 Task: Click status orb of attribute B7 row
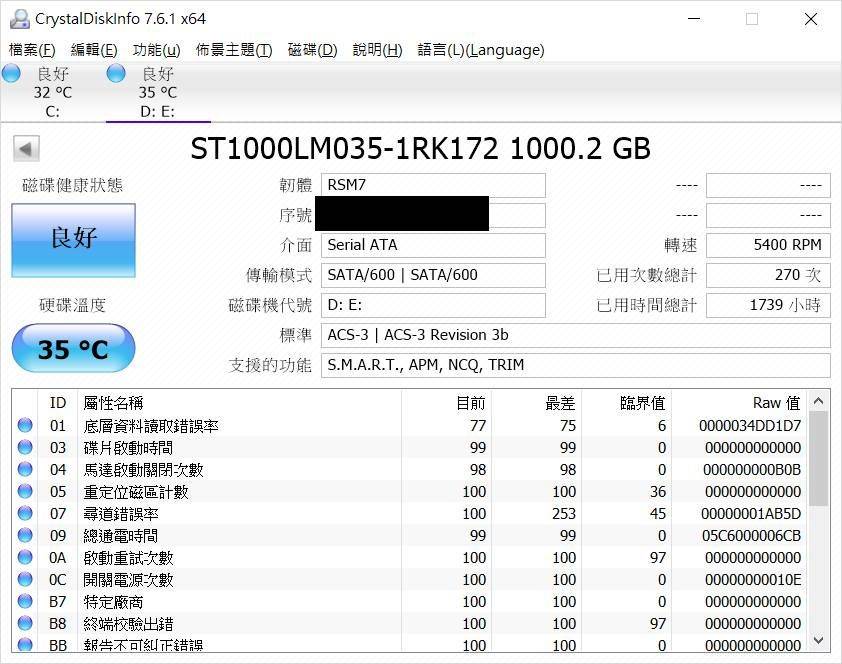[x=25, y=601]
